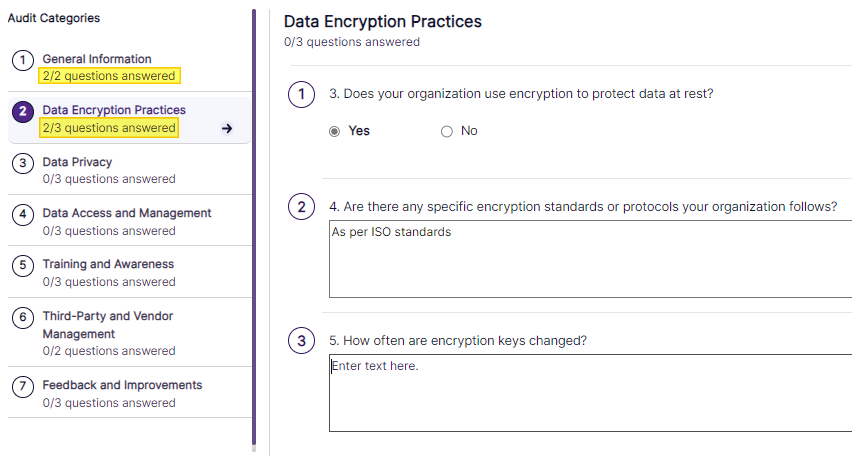Click the step 4 Data Access circle icon

click(22, 214)
